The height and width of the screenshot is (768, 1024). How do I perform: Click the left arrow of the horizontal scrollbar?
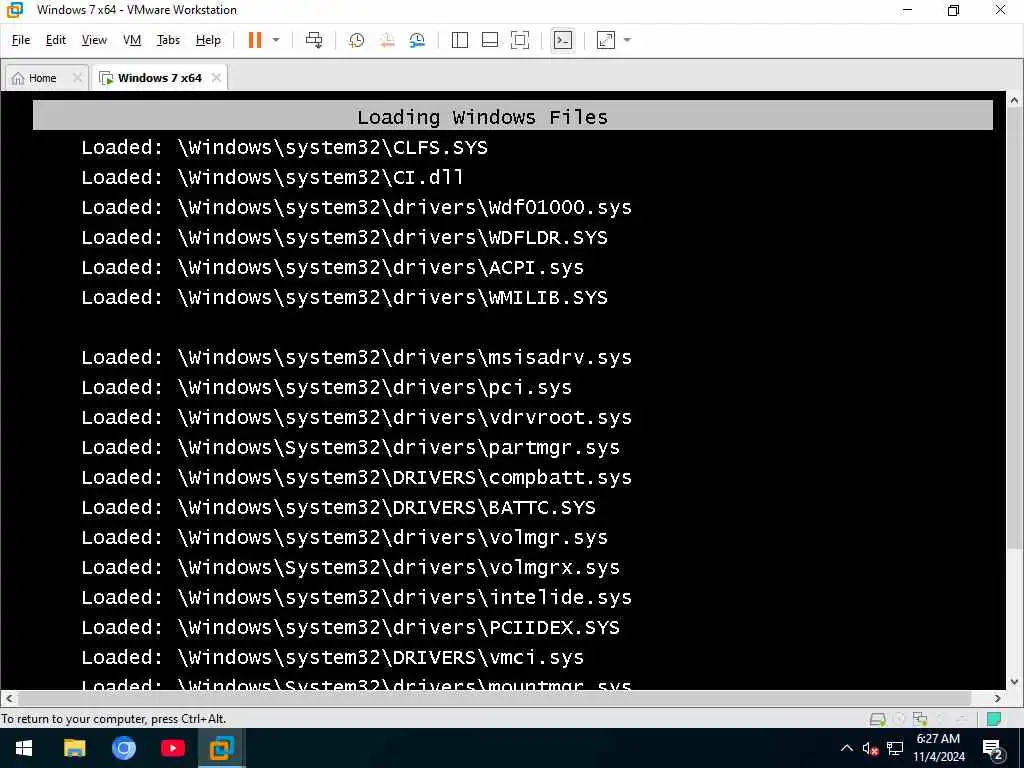pyautogui.click(x=8, y=697)
